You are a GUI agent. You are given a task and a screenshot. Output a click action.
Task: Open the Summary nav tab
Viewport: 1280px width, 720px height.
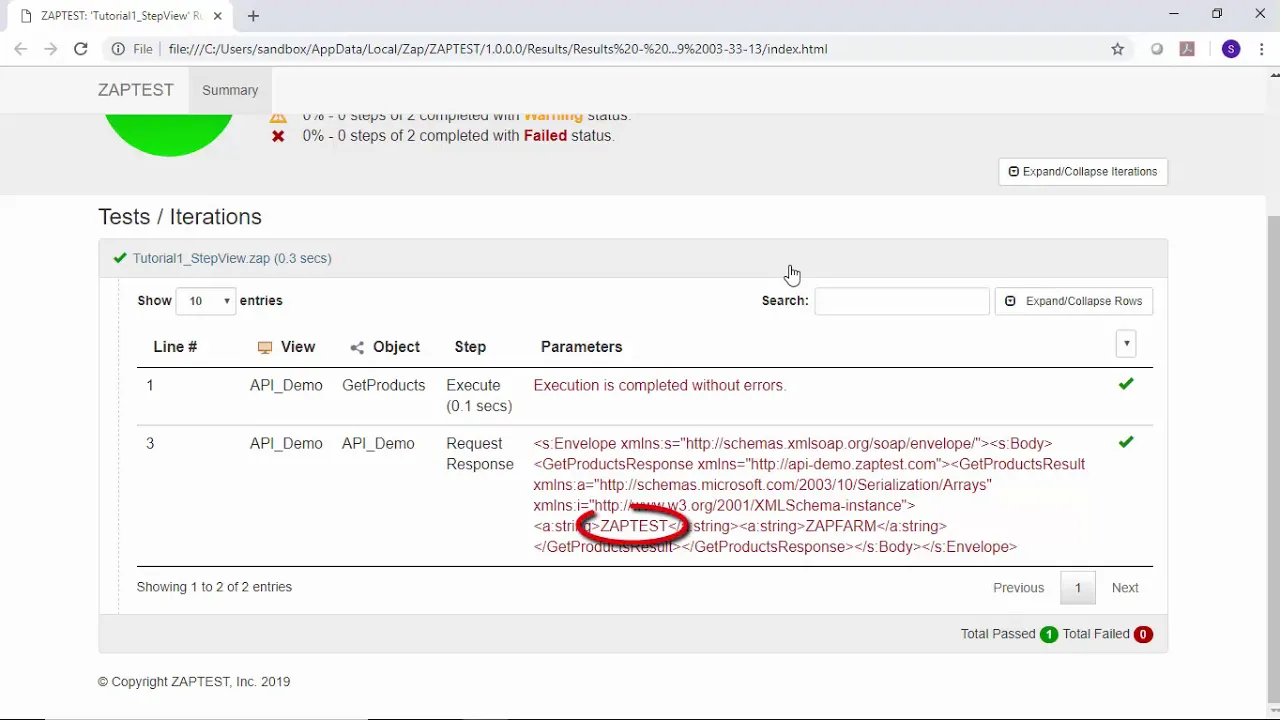click(x=230, y=90)
